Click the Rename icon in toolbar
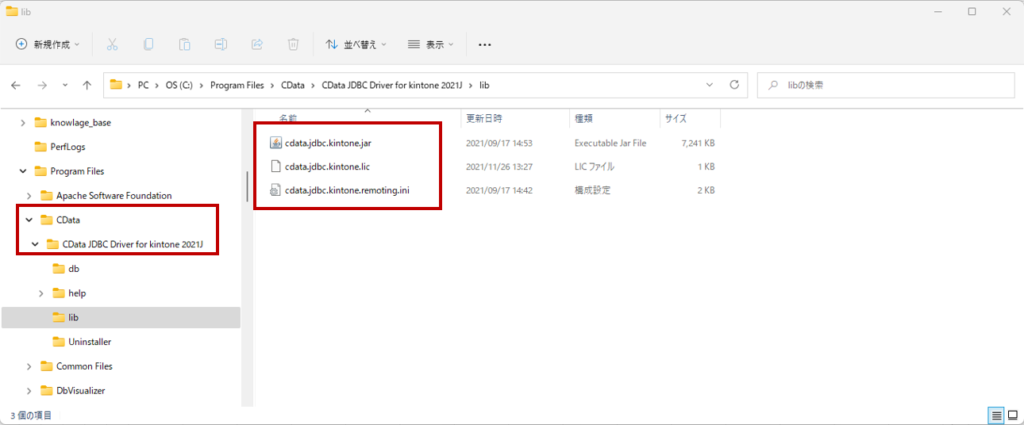Image resolution: width=1024 pixels, height=425 pixels. point(221,44)
